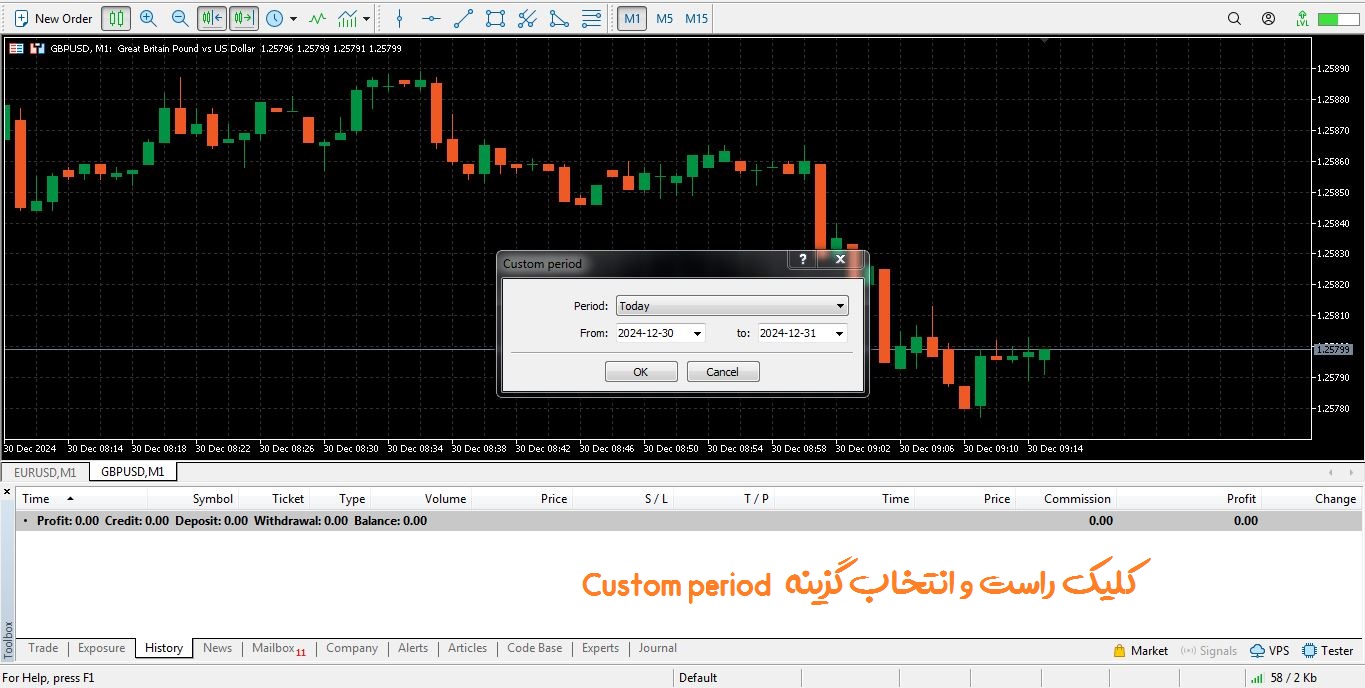Select the History tab
The image size is (1365, 688).
pos(164,648)
